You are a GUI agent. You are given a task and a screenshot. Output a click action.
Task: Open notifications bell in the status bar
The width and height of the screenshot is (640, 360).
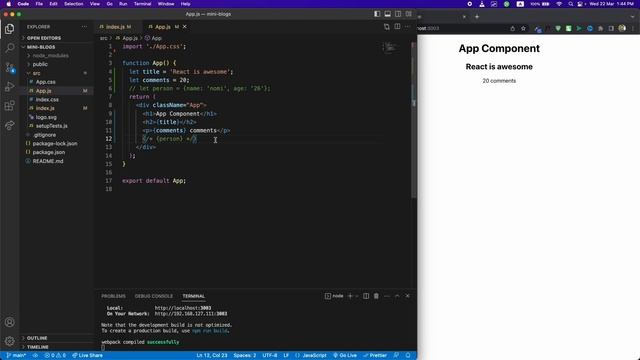pyautogui.click(x=408, y=356)
